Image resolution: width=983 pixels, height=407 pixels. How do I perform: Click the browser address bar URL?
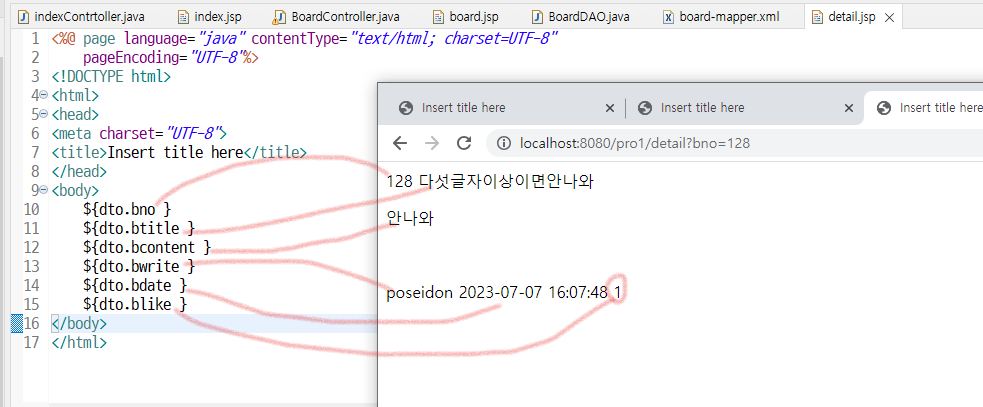coord(634,144)
